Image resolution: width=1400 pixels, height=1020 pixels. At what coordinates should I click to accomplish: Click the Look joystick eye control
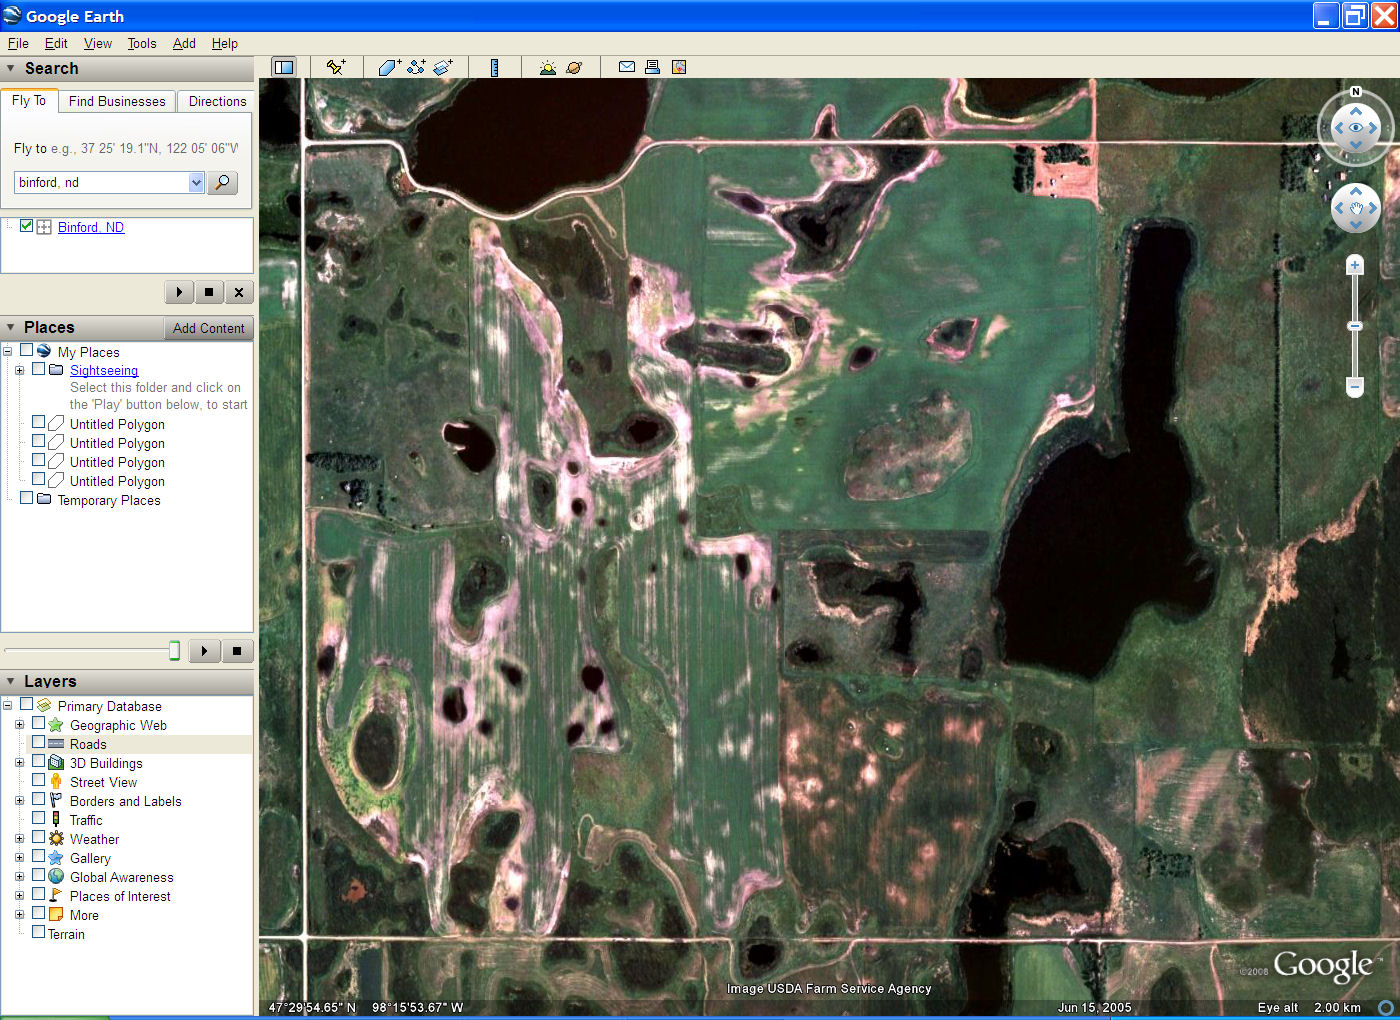pos(1356,128)
